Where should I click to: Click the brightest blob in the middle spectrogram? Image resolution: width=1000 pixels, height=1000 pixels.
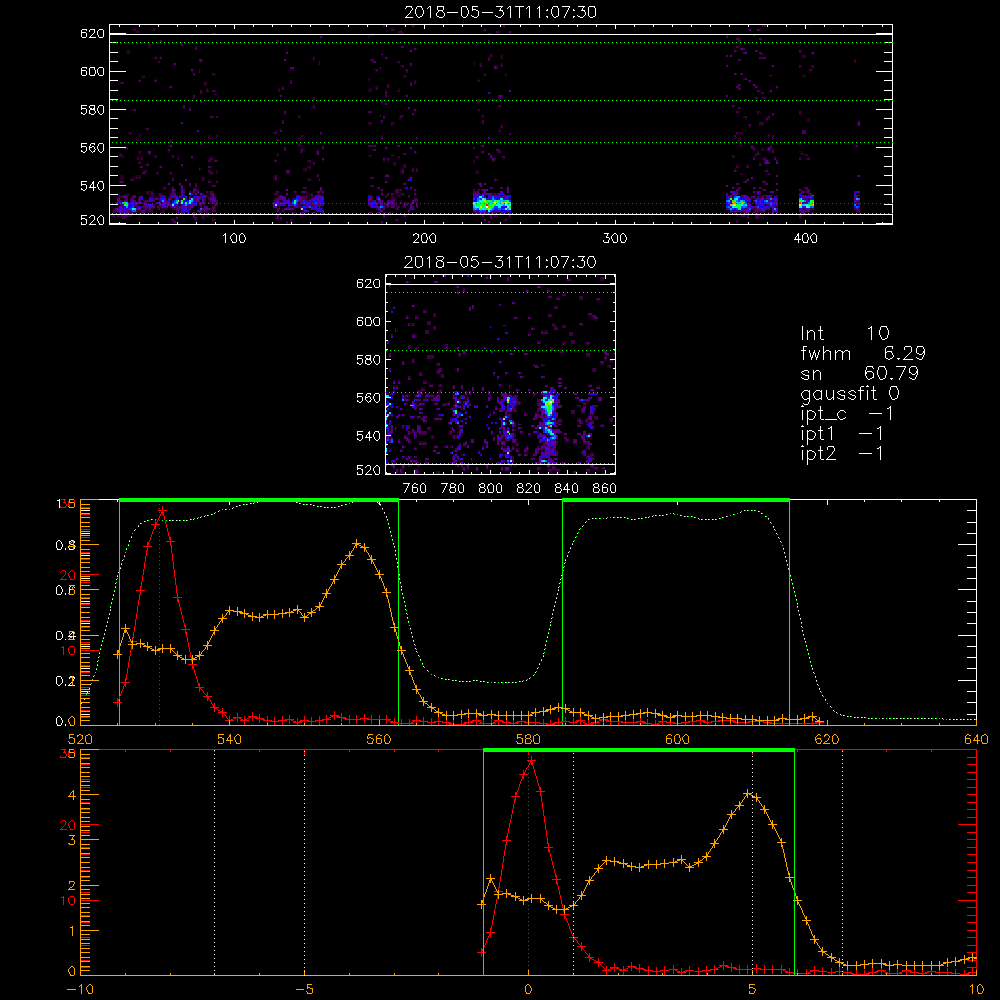[548, 404]
